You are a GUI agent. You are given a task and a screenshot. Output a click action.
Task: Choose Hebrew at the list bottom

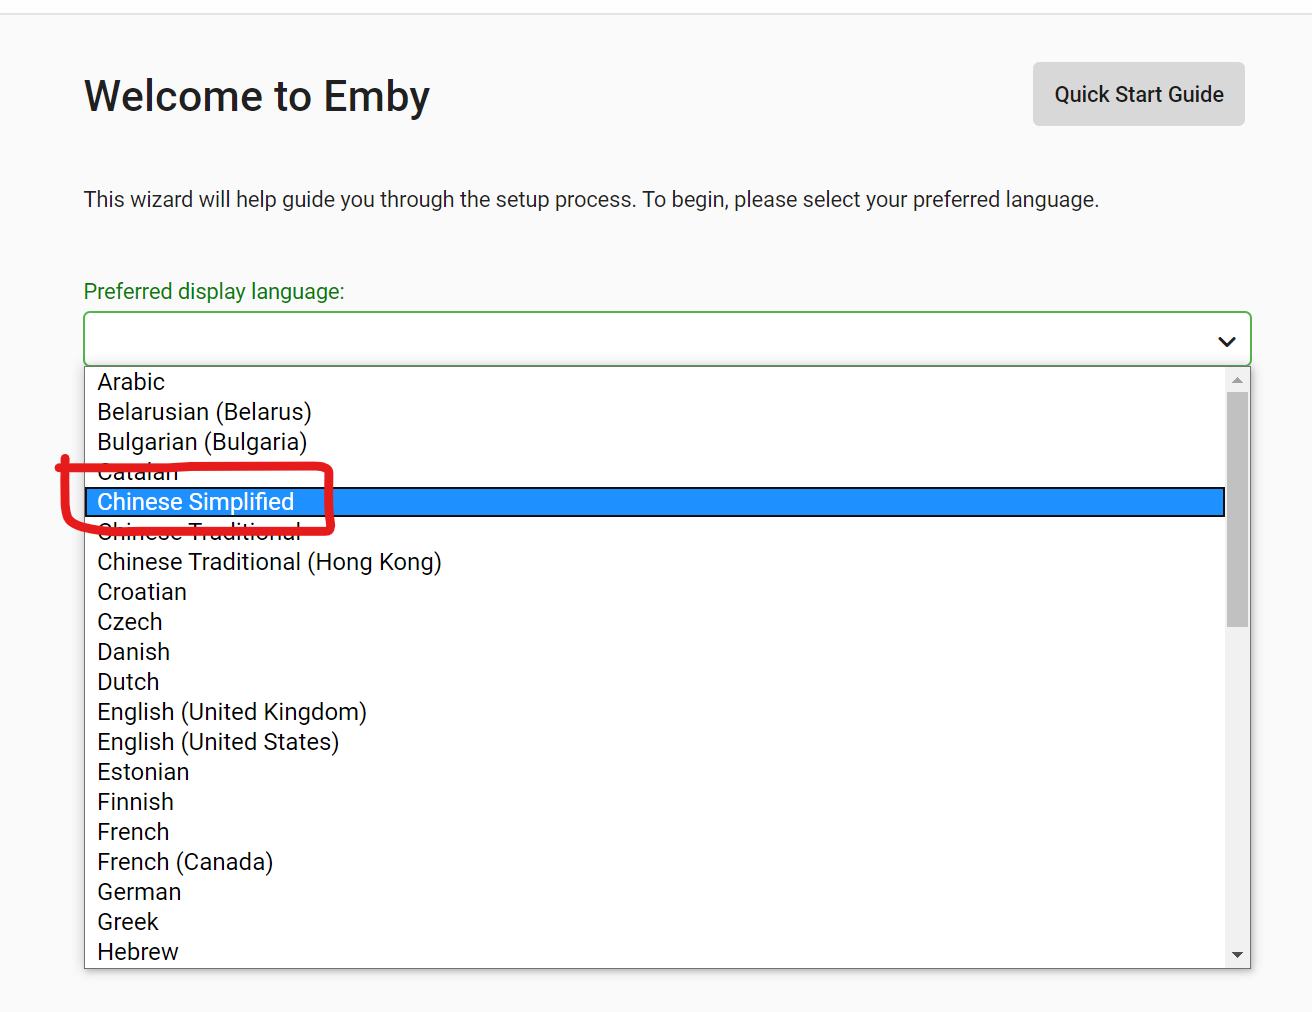pyautogui.click(x=138, y=952)
